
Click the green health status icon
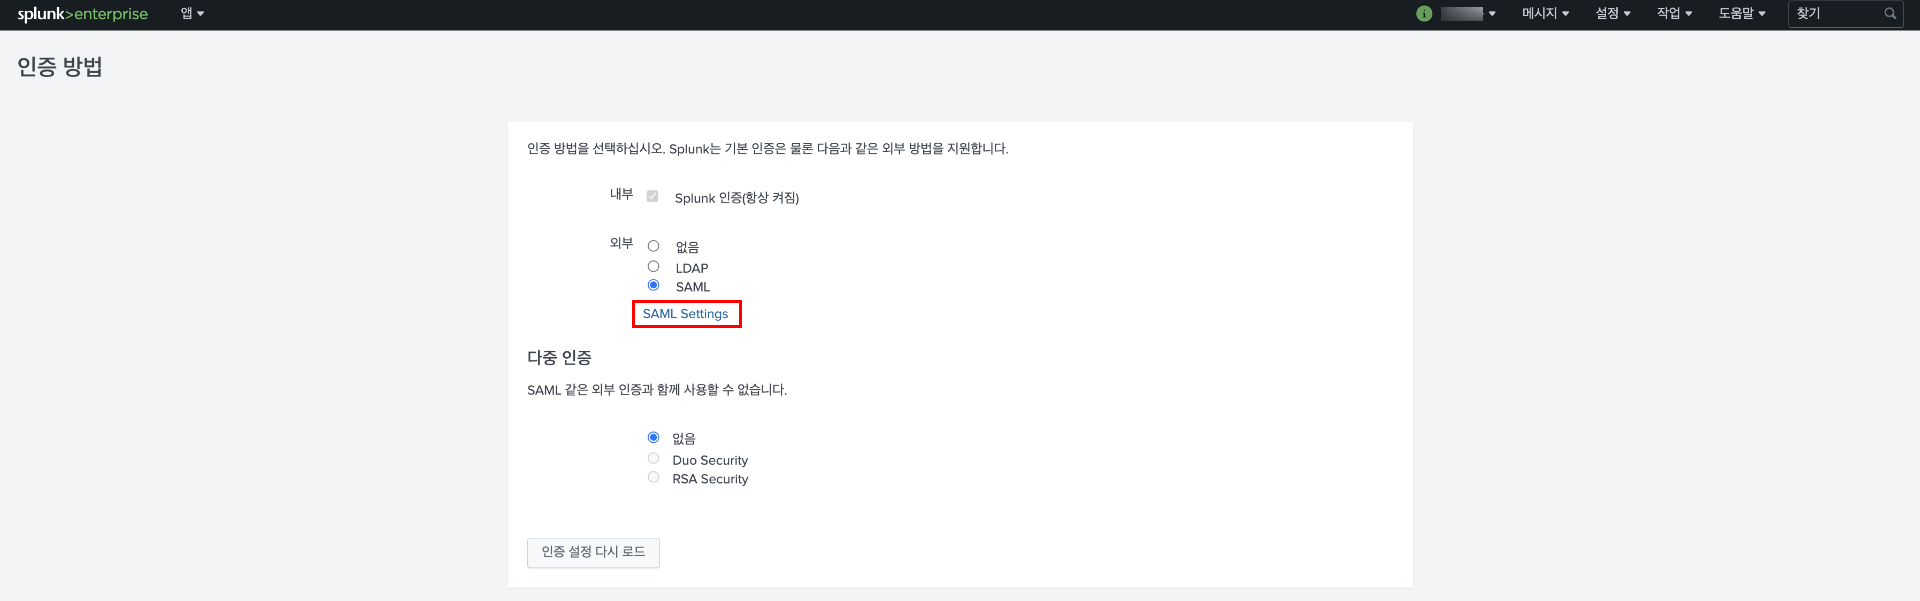1424,14
